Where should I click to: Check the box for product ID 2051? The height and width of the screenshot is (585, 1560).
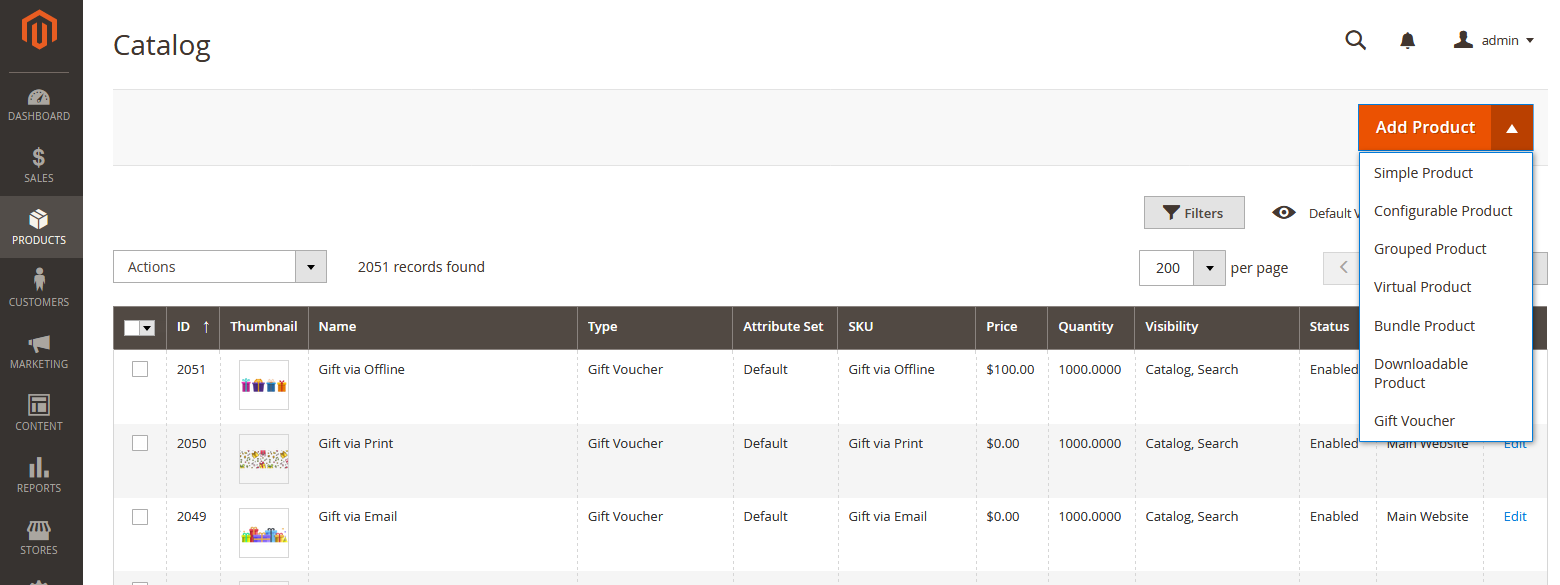click(x=140, y=369)
